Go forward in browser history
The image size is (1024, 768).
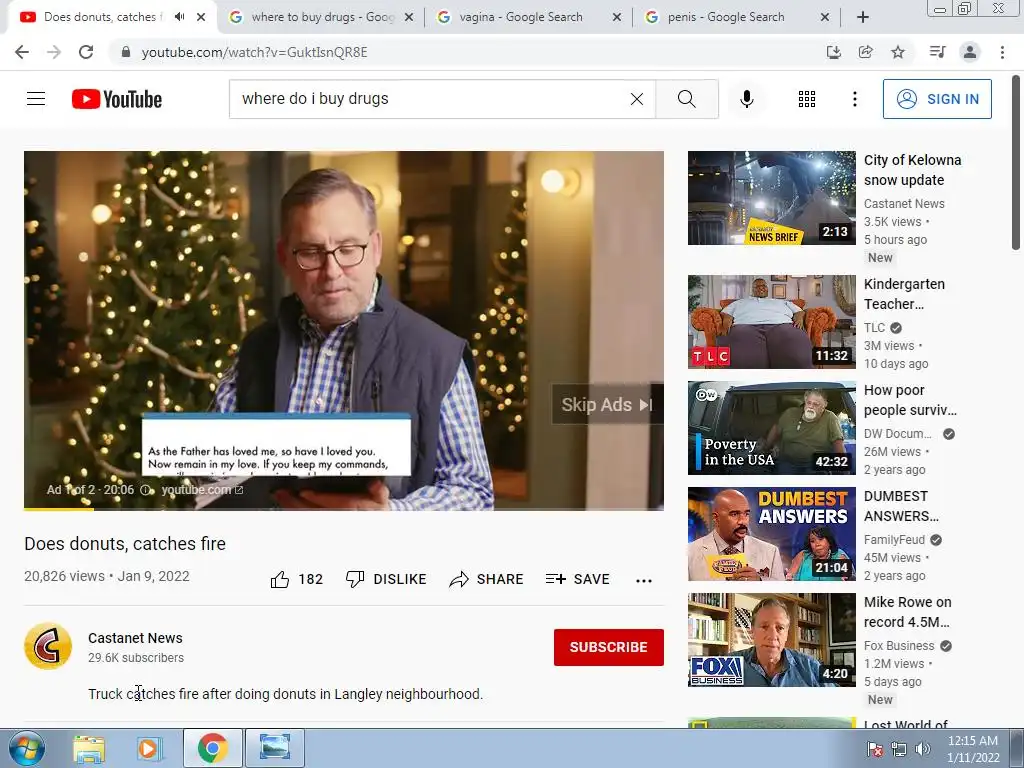[54, 52]
